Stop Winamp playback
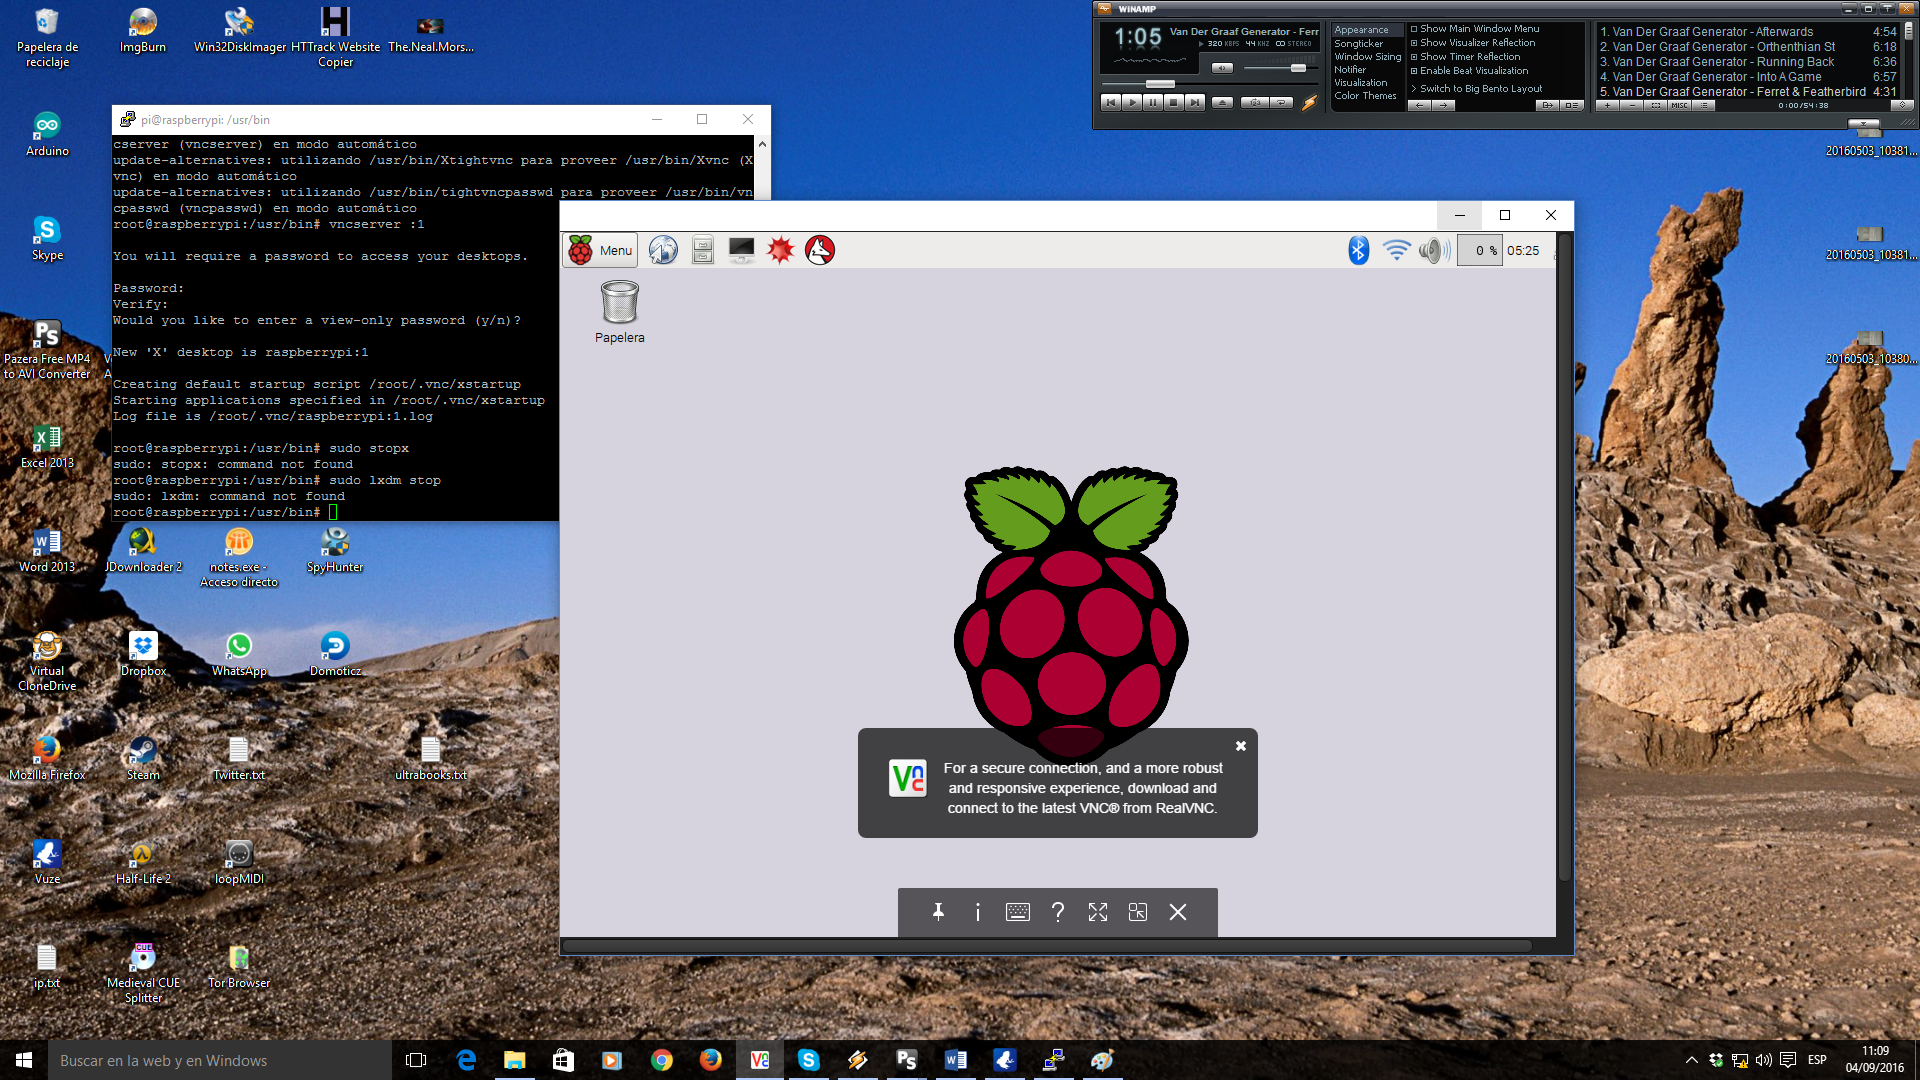 click(1174, 102)
